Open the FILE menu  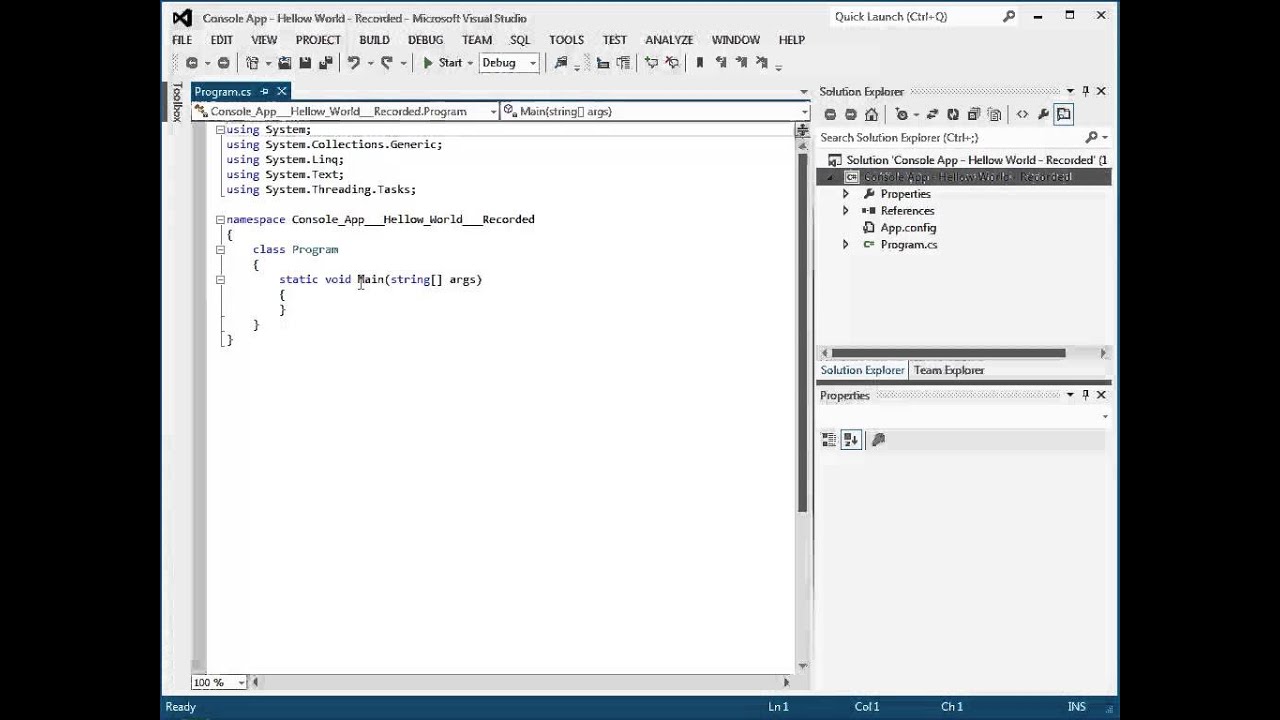pos(182,40)
